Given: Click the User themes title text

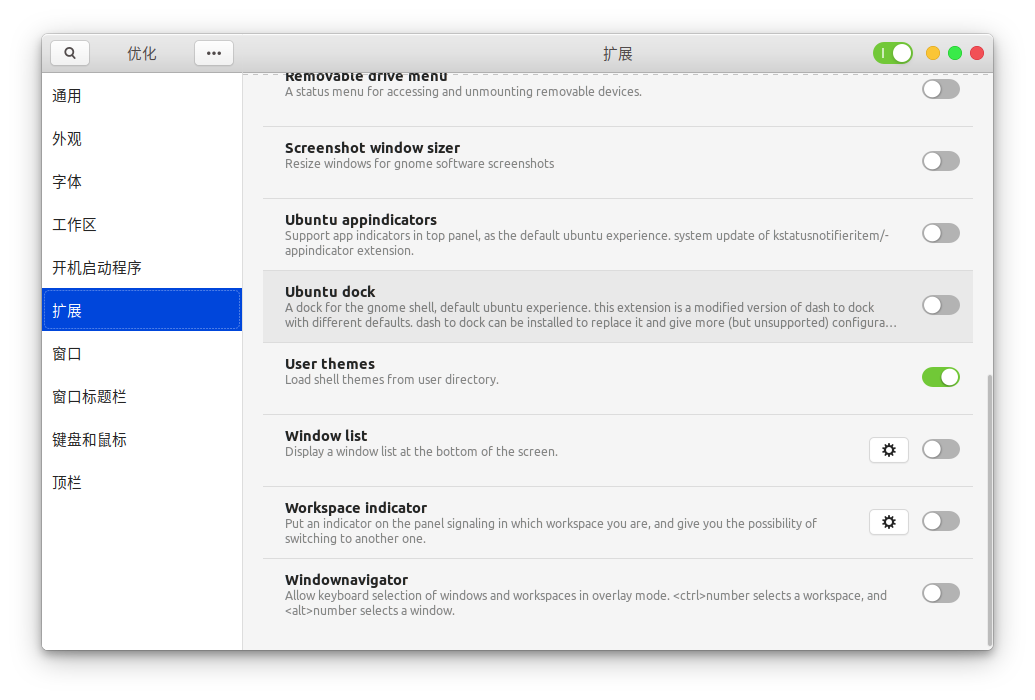Looking at the screenshot, I should [x=330, y=364].
